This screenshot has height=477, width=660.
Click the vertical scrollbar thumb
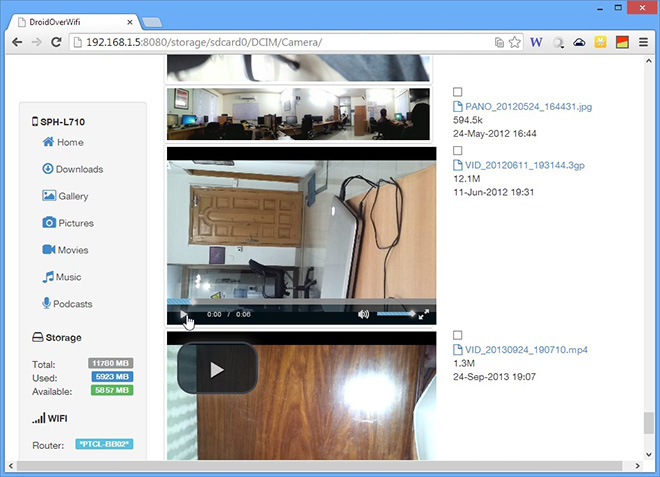pyautogui.click(x=649, y=423)
